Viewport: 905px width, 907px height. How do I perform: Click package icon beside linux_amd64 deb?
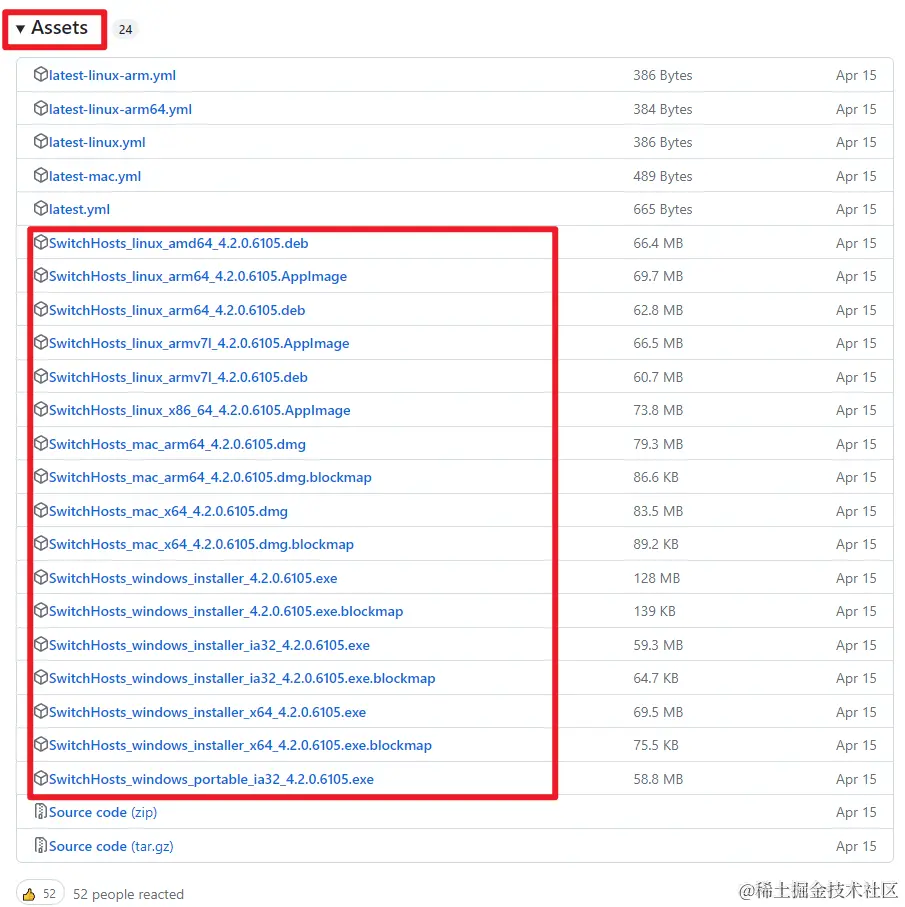click(40, 243)
